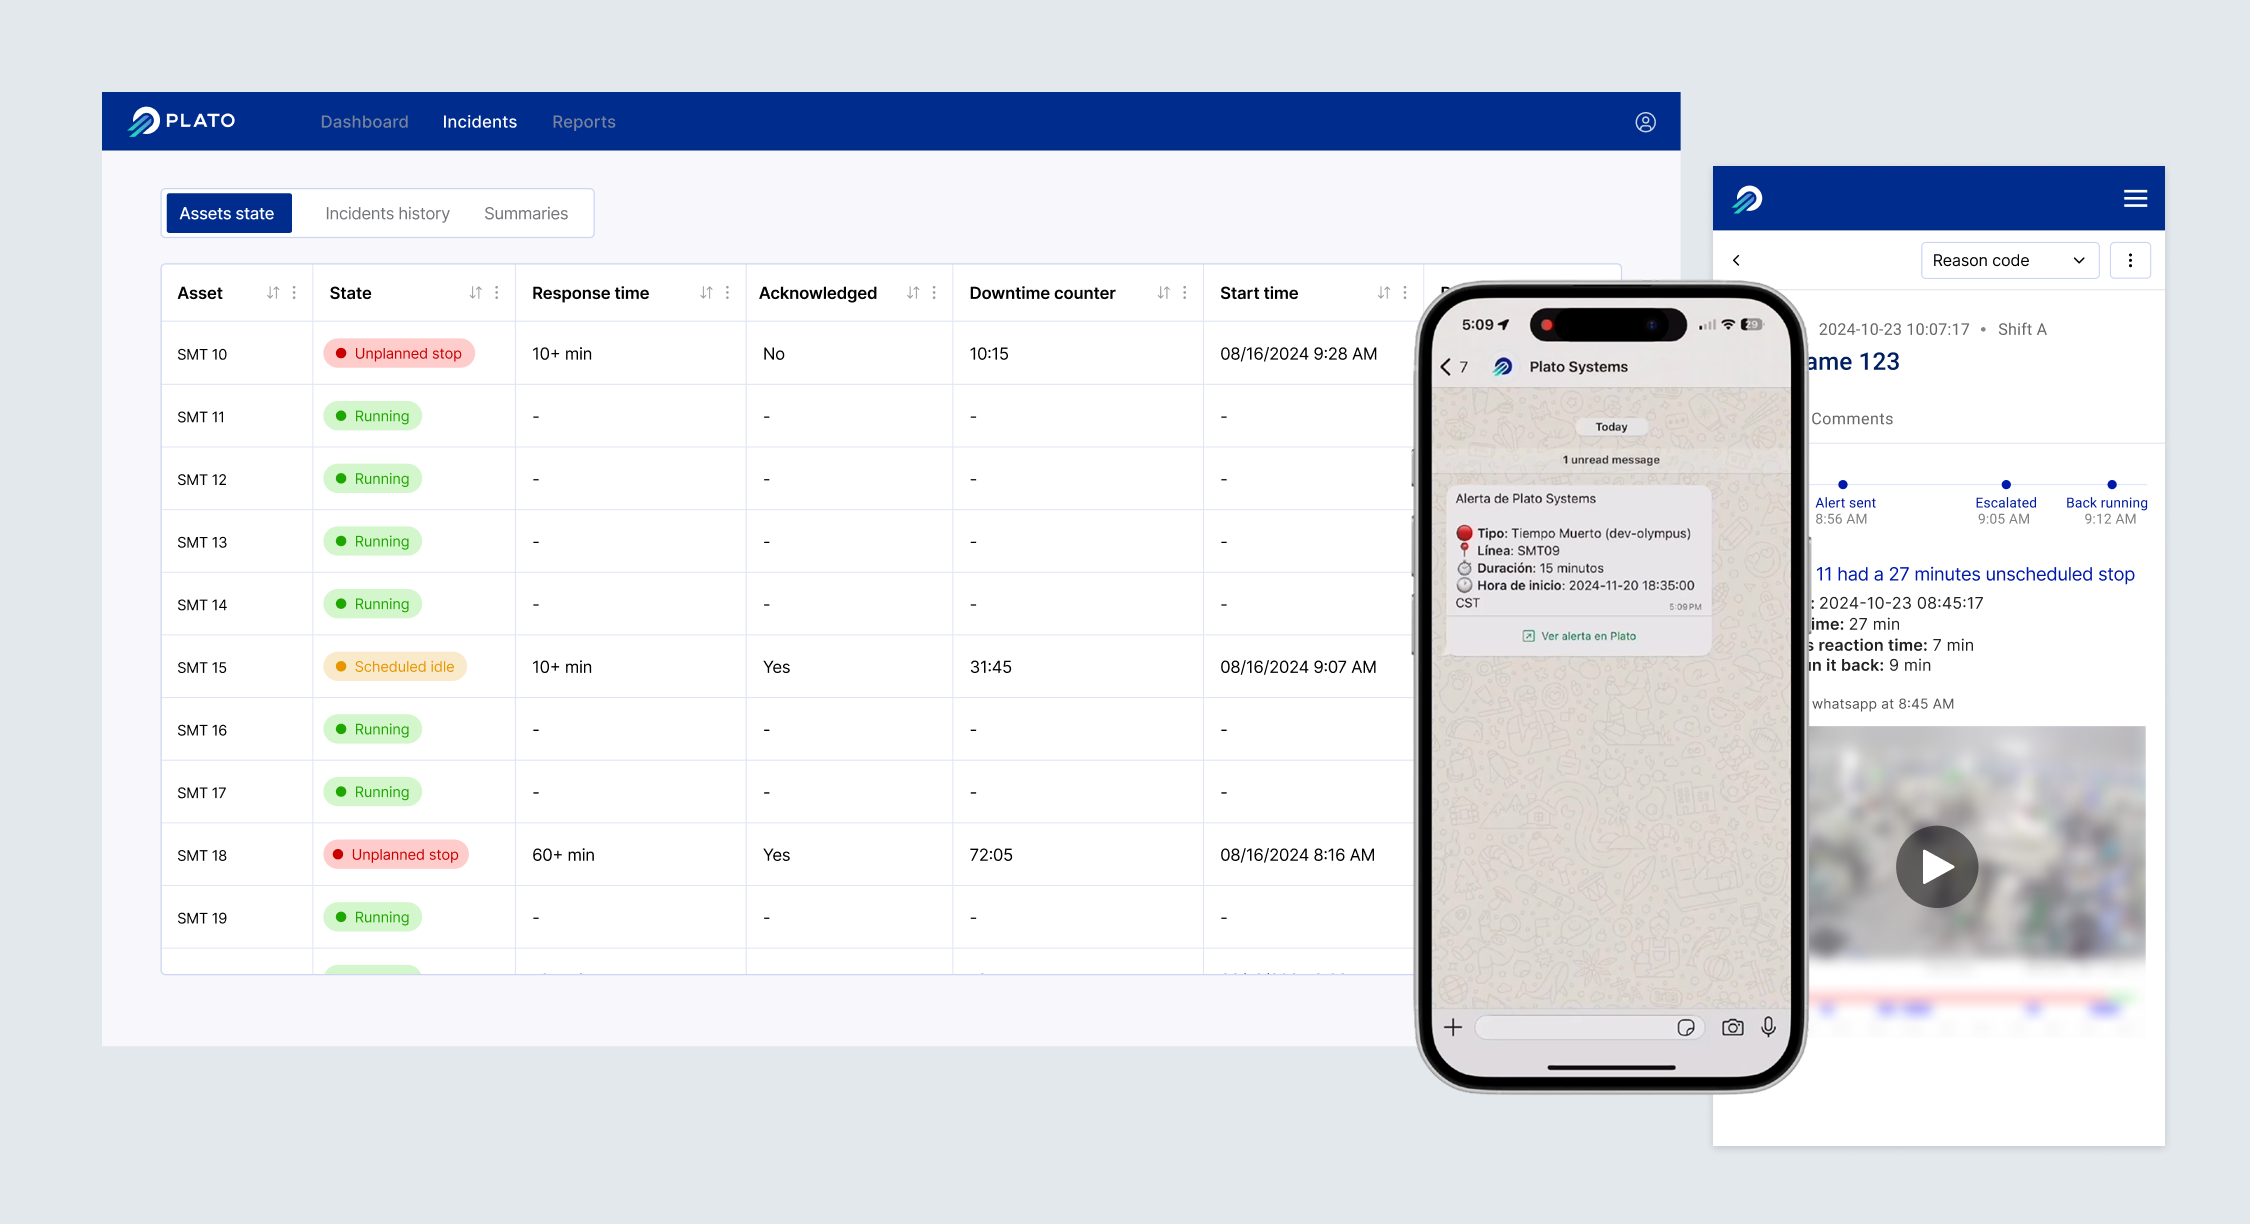This screenshot has width=2250, height=1224.
Task: Click the No acknowledged value for SMT 10
Action: point(774,354)
